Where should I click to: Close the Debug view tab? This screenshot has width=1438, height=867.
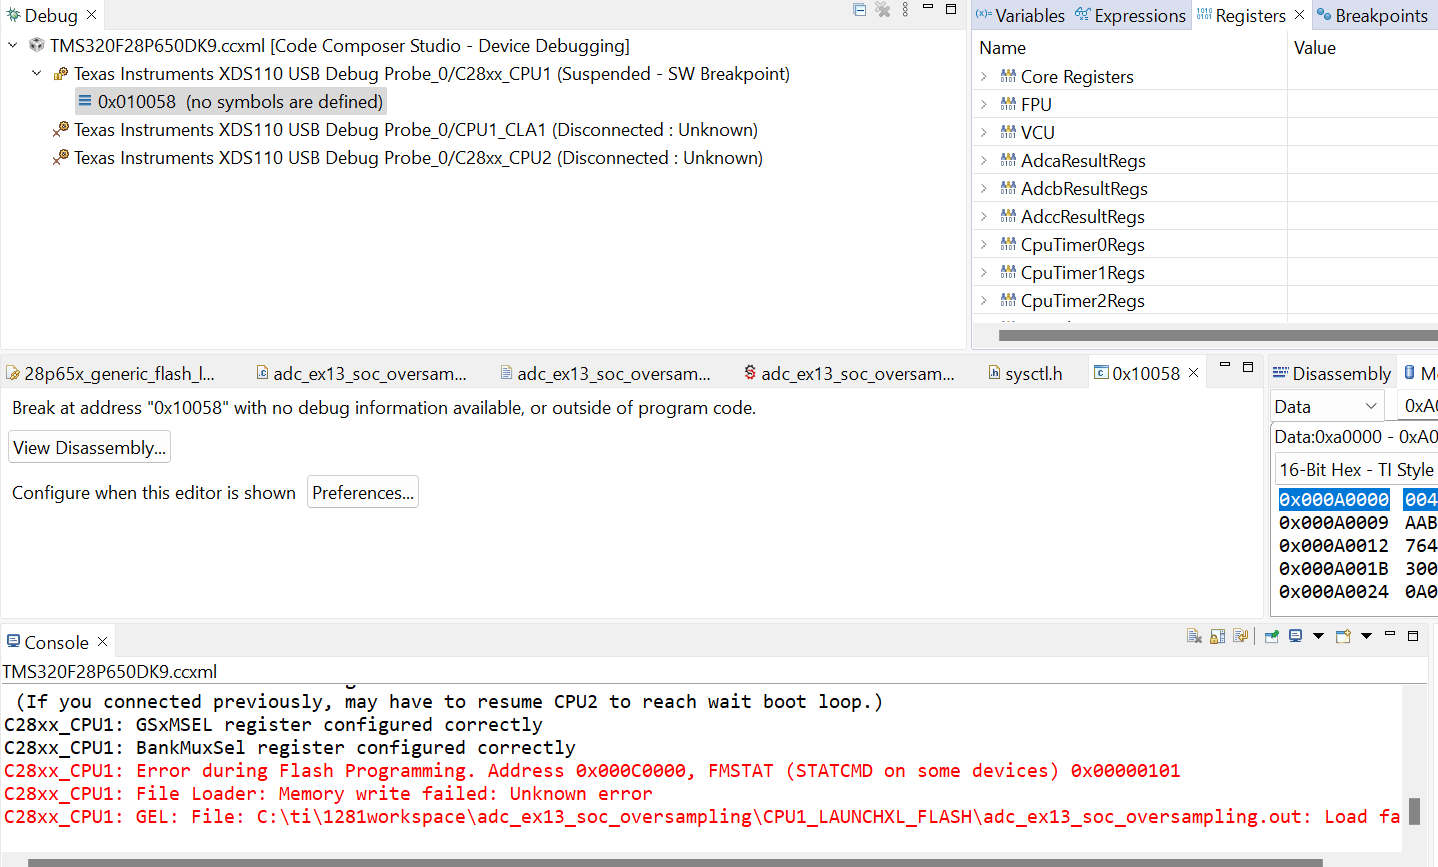(x=92, y=15)
